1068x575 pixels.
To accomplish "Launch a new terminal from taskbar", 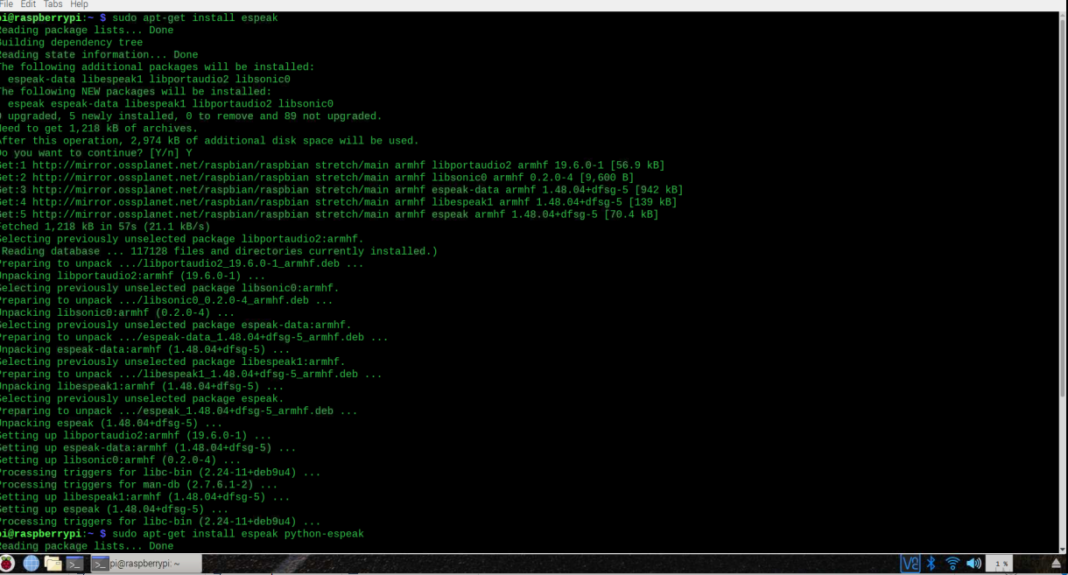I will [76, 564].
